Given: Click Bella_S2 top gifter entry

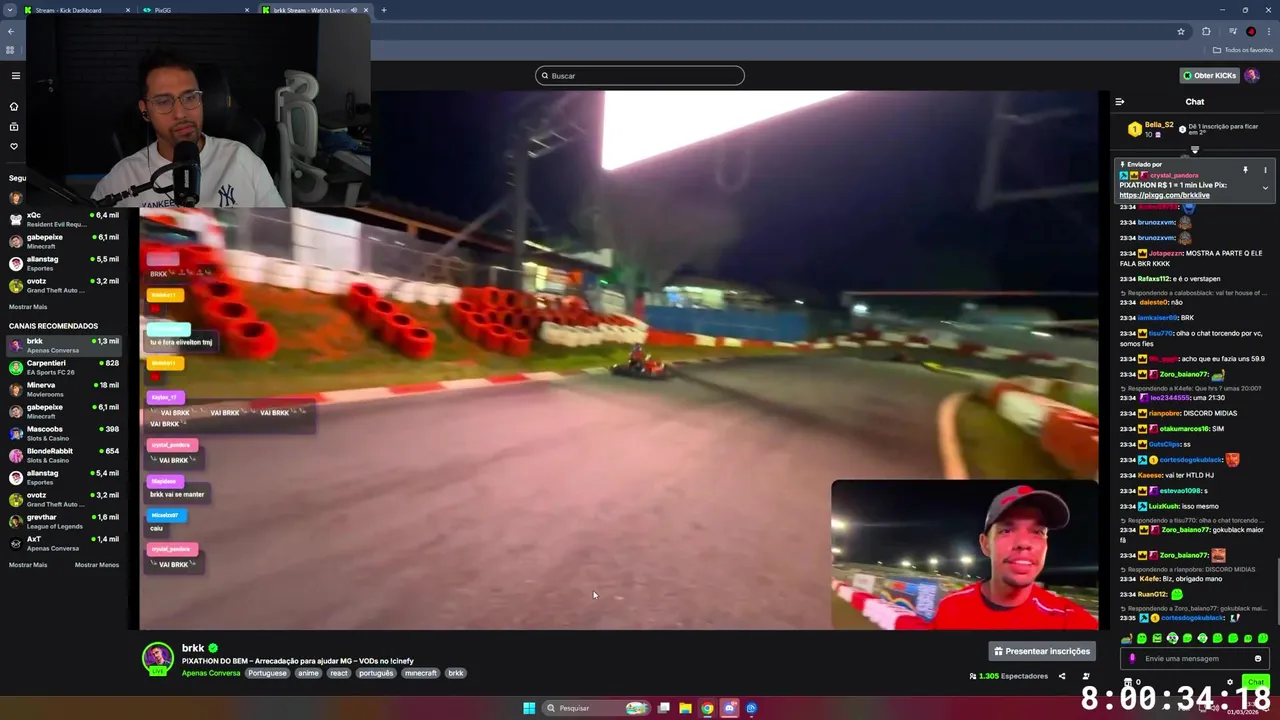Looking at the screenshot, I should tap(1150, 129).
